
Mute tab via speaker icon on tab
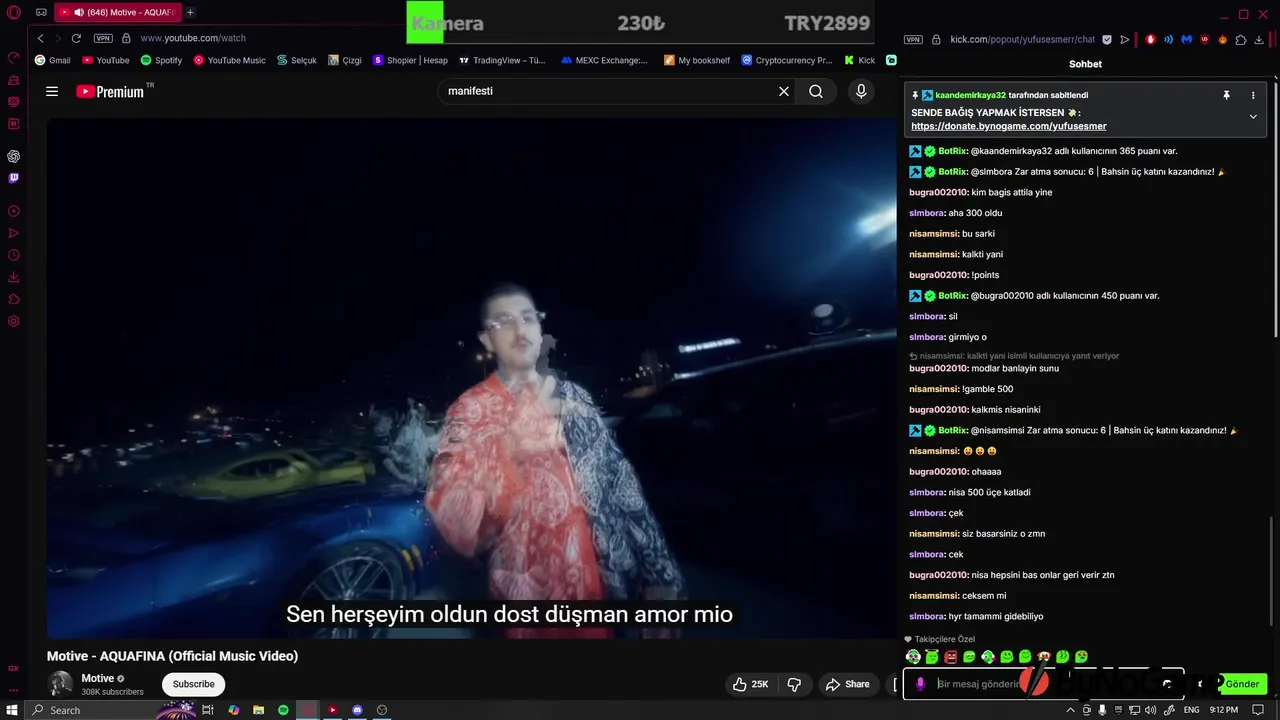(78, 12)
